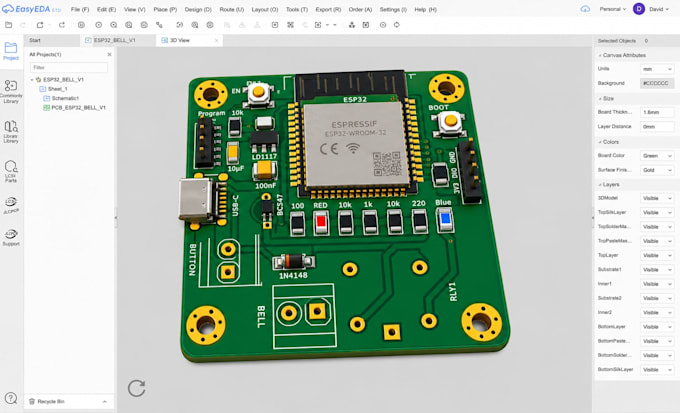
Task: Open the View menu
Action: coord(134,9)
